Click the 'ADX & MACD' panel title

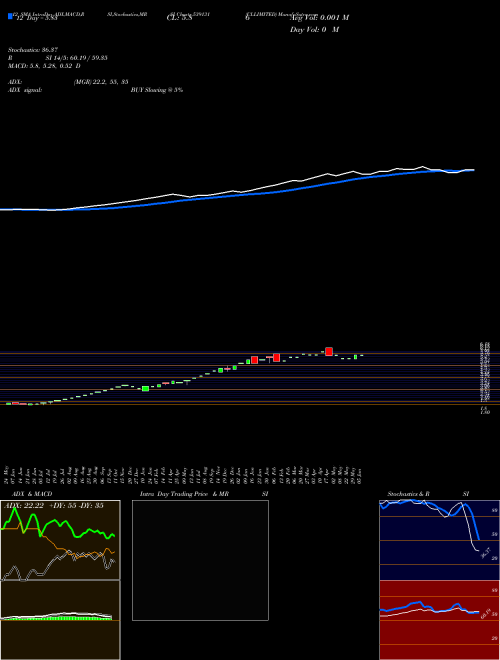[x=32, y=494]
